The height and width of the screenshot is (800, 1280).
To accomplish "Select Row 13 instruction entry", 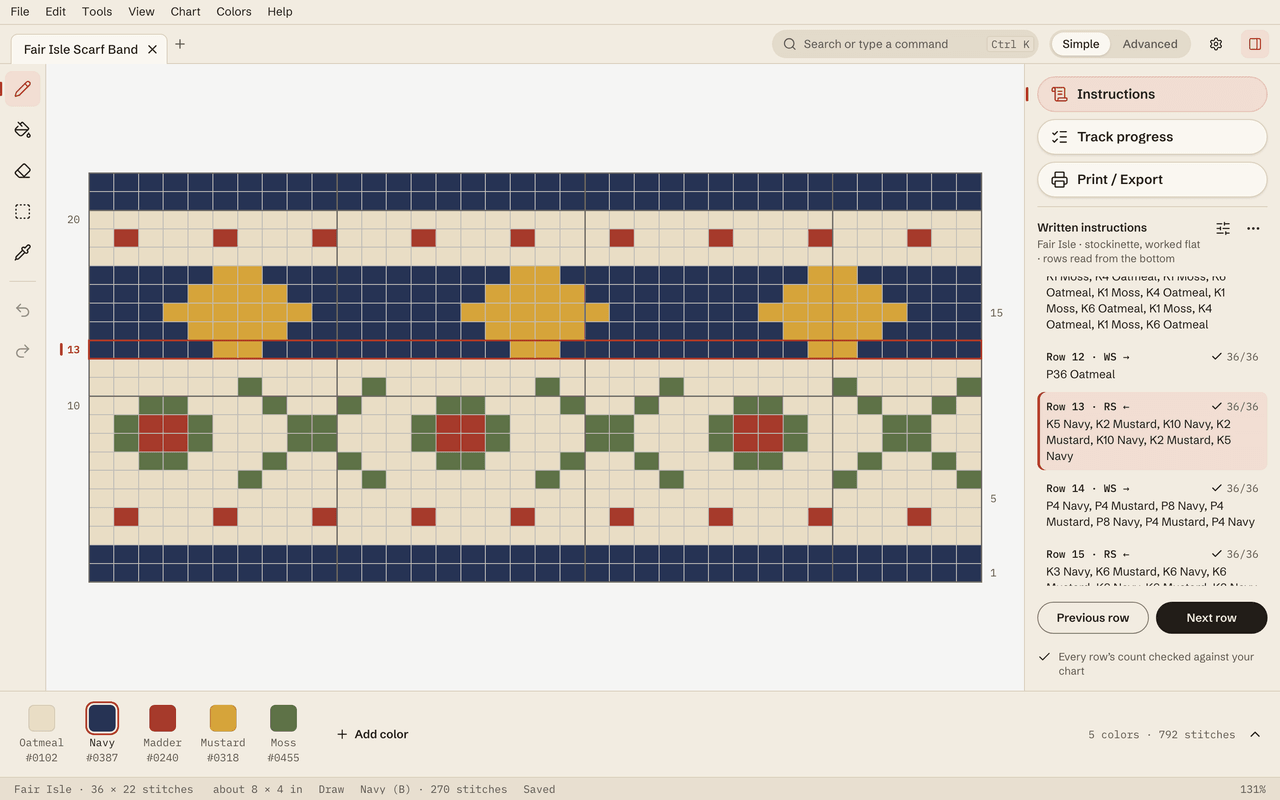I will (x=1152, y=431).
